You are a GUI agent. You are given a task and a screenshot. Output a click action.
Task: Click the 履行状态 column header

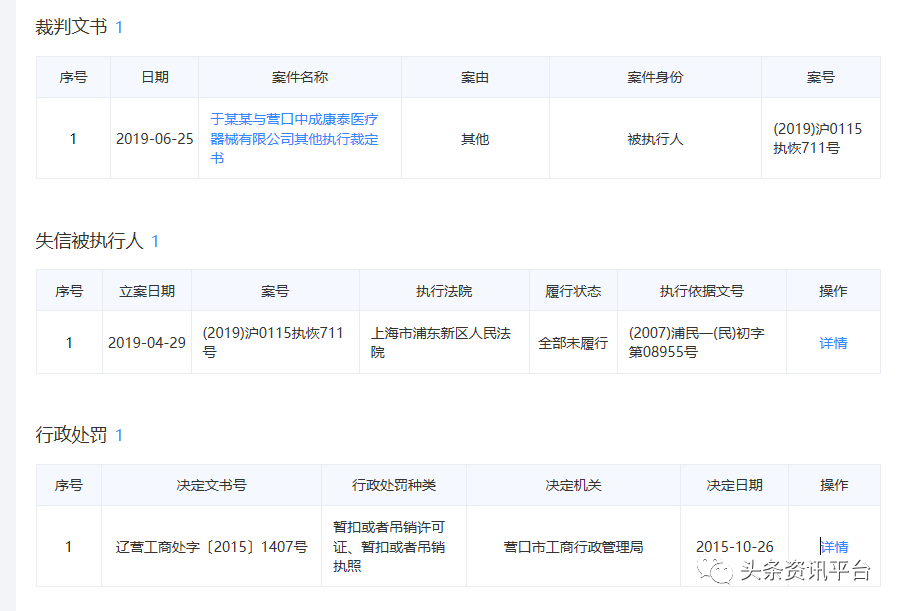click(x=573, y=291)
